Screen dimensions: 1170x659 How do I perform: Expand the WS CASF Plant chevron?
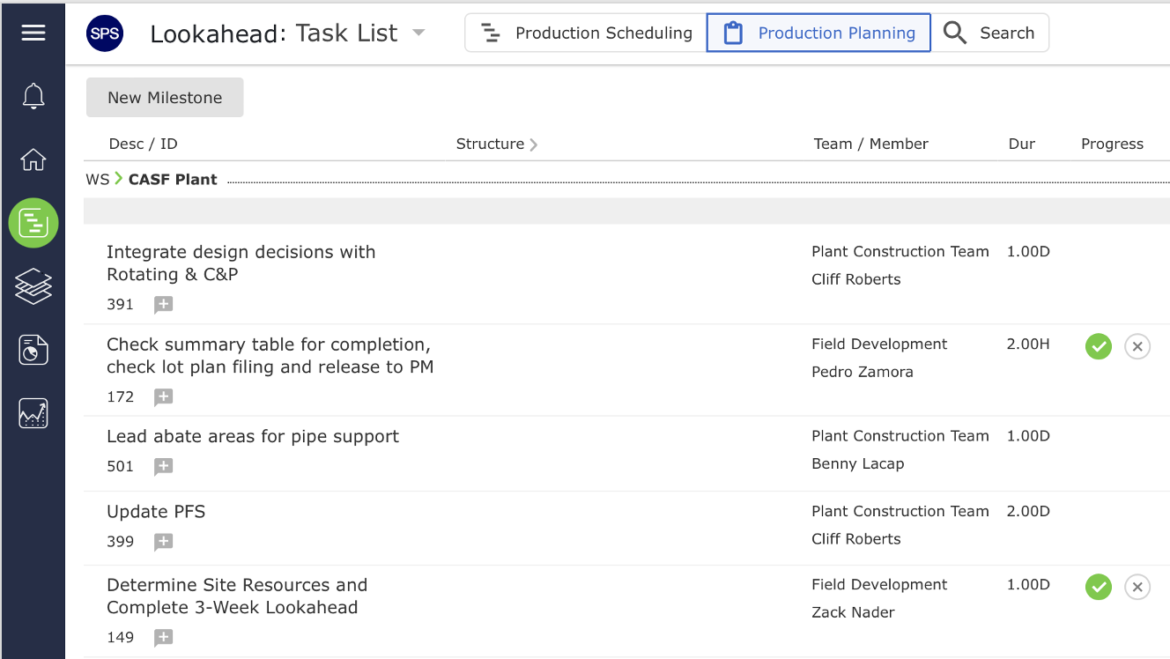(x=119, y=179)
